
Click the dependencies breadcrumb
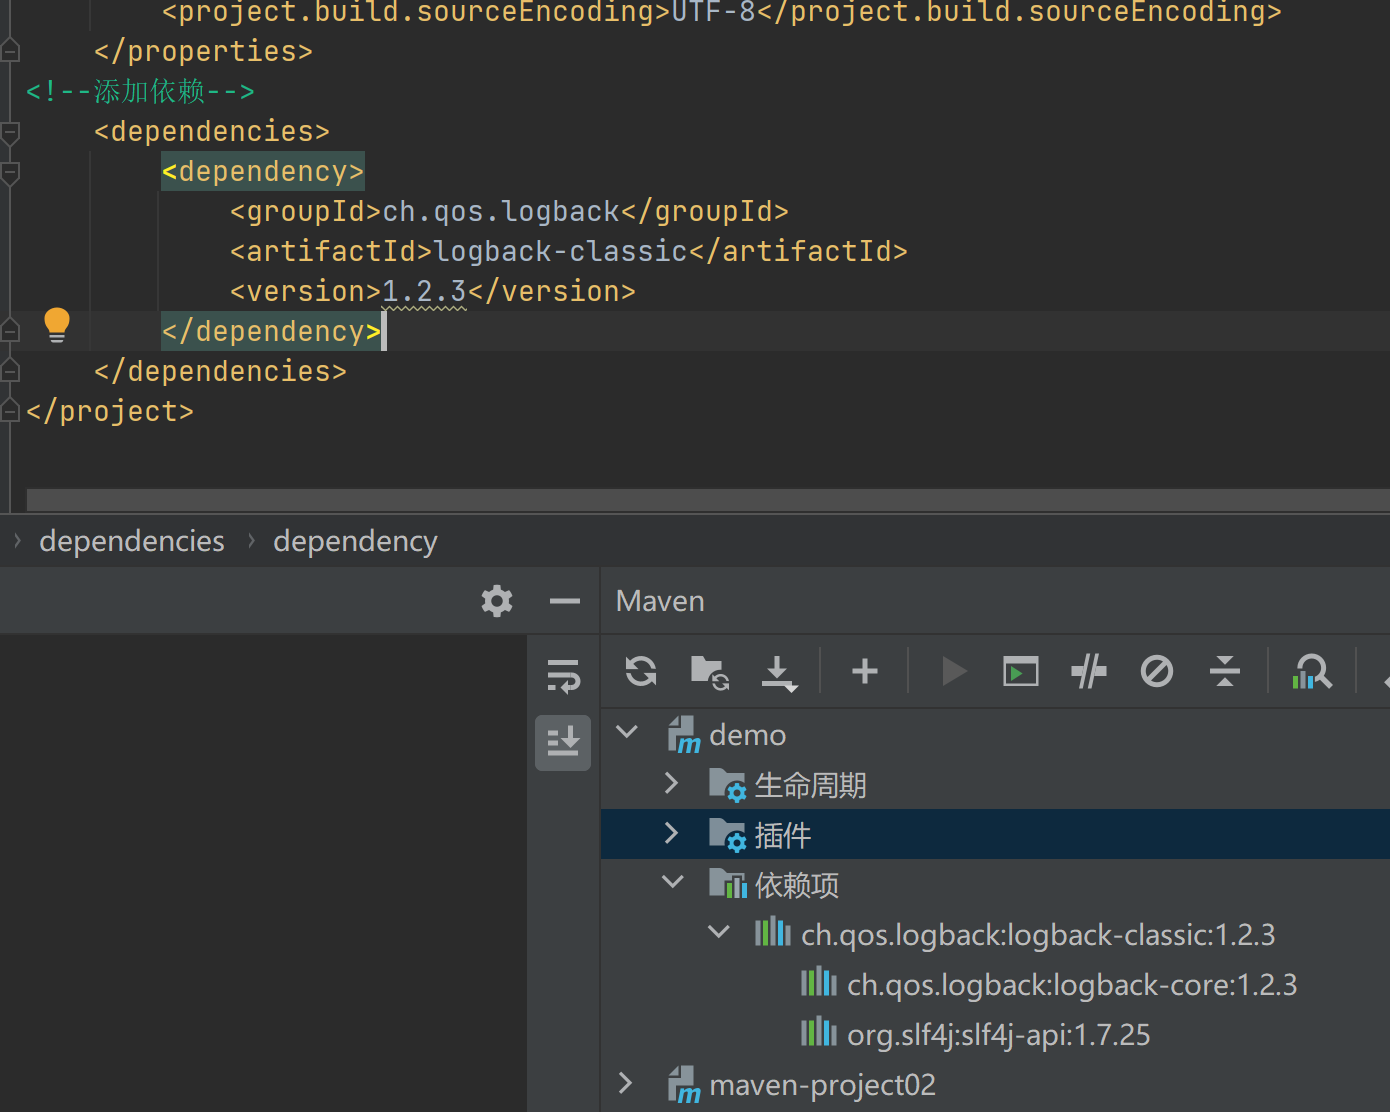[x=132, y=541]
